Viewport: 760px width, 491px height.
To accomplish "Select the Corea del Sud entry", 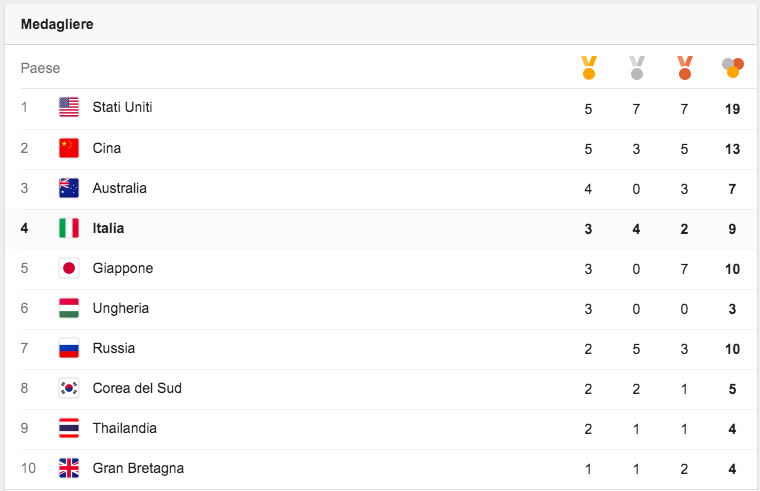I will coord(137,388).
